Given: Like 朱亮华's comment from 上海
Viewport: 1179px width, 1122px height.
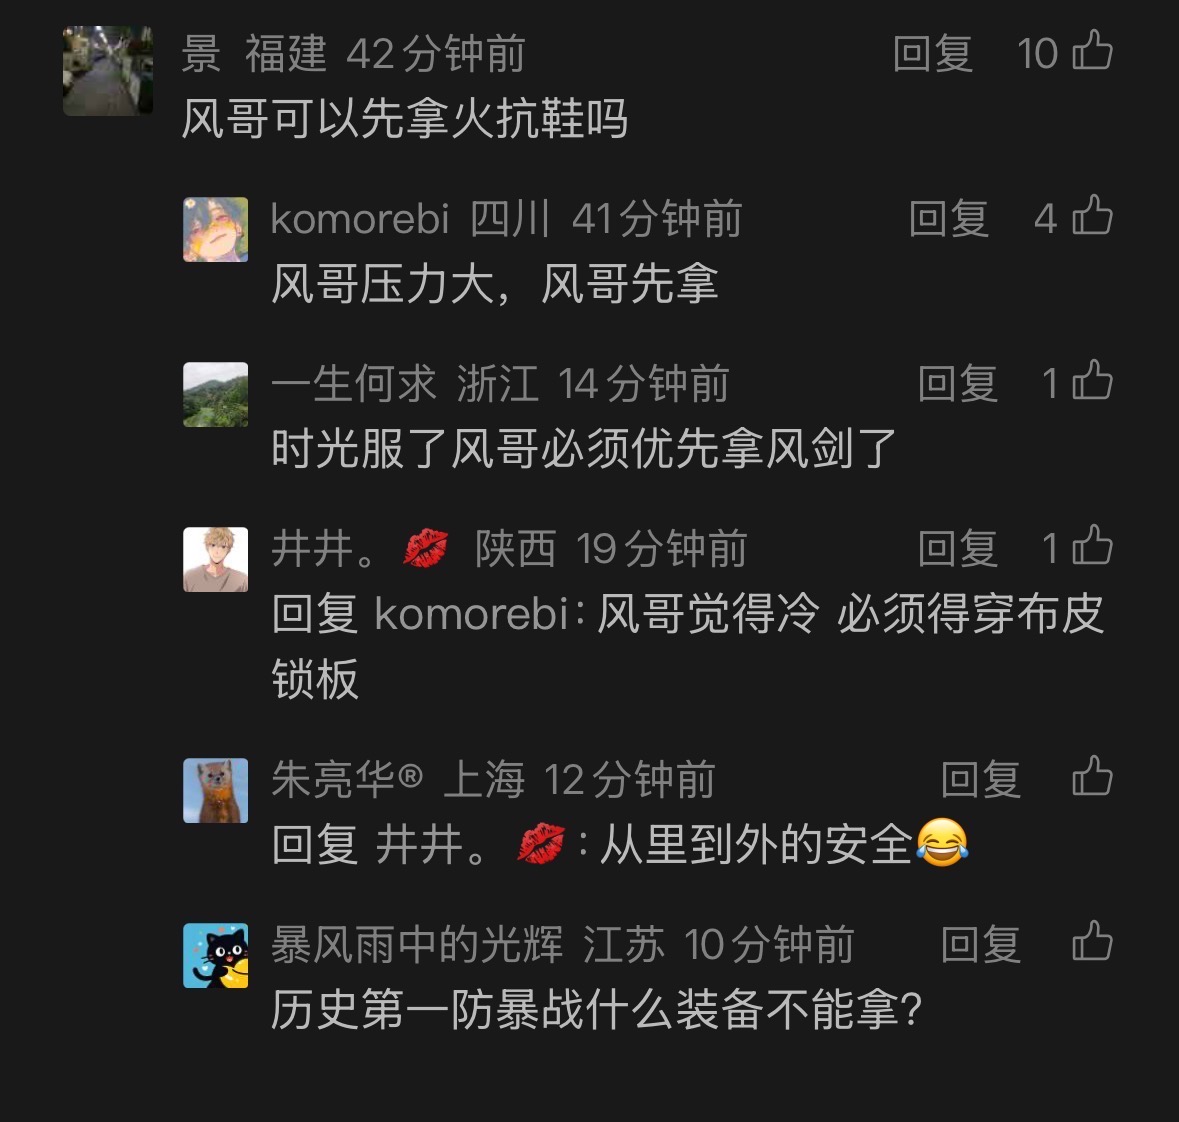Looking at the screenshot, I should coord(1092,776).
